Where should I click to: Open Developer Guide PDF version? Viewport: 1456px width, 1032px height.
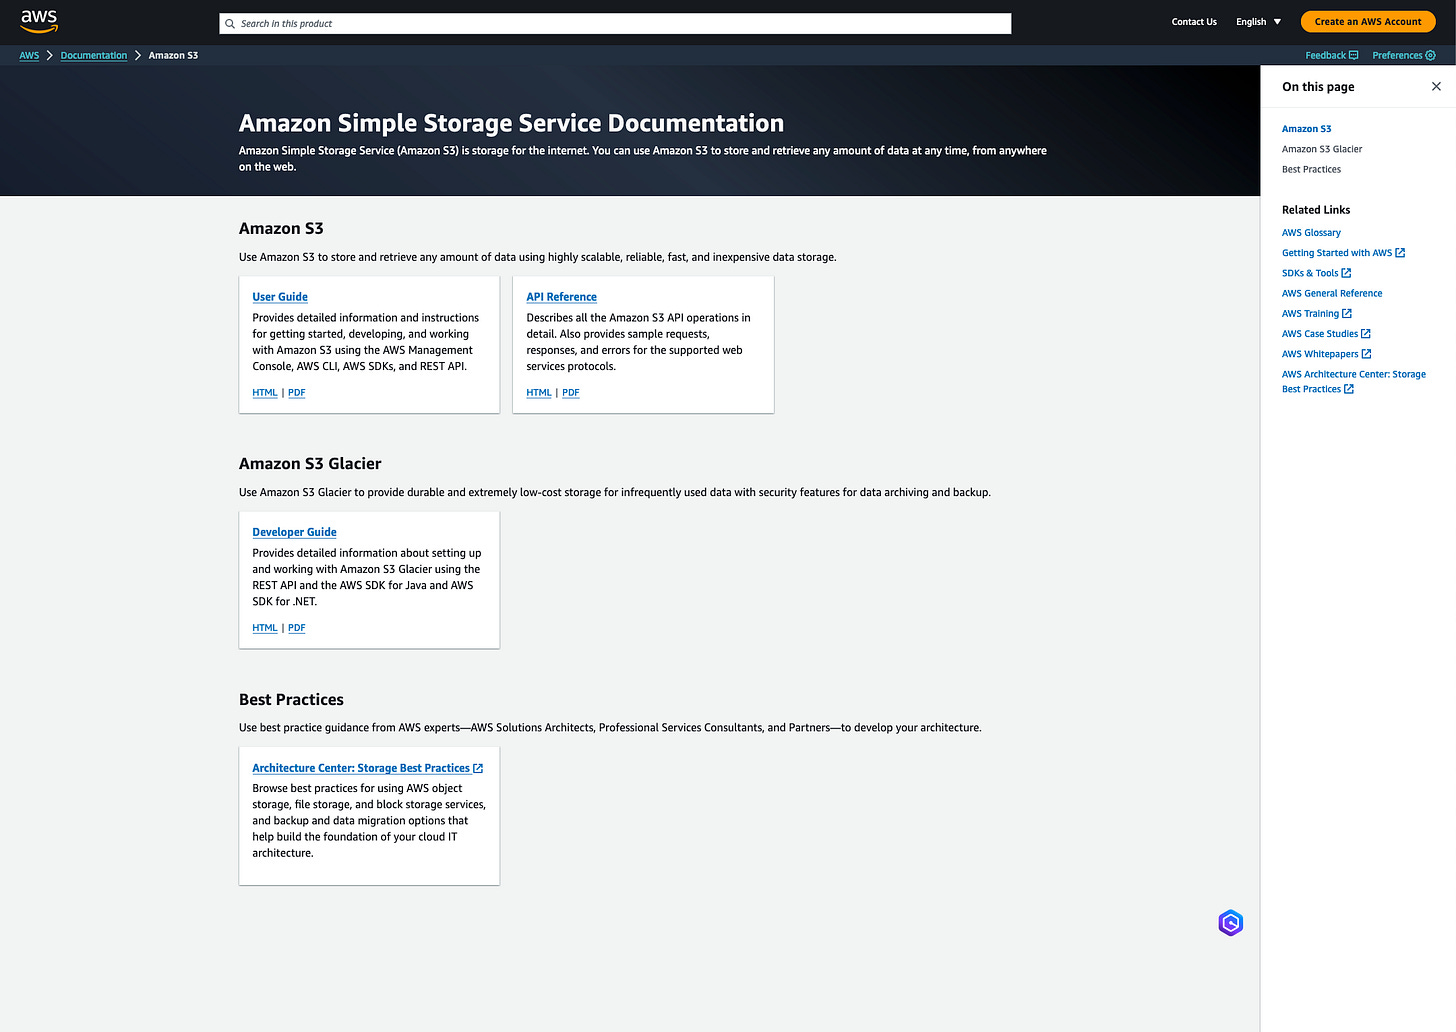coord(297,628)
